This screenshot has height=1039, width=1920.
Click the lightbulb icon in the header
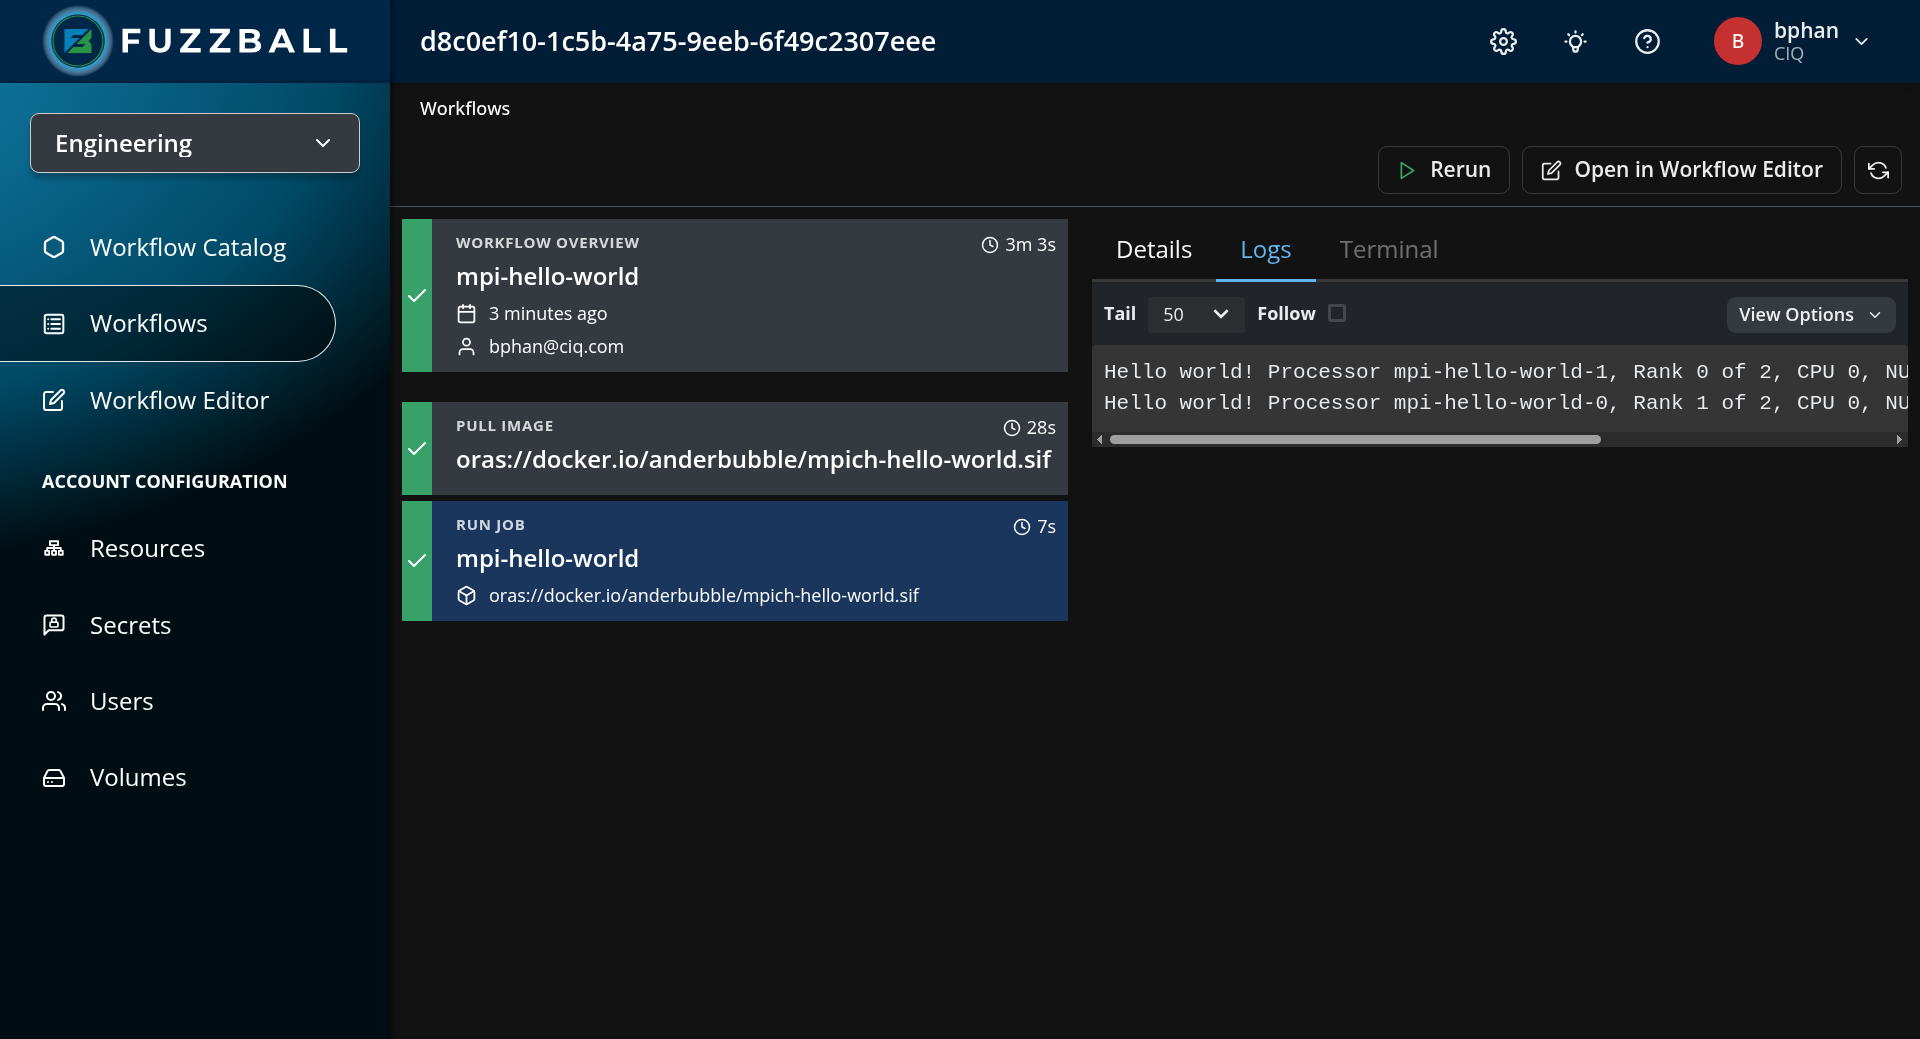coord(1575,41)
